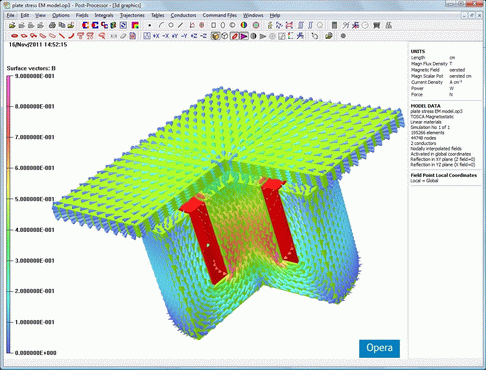Click the red solenoid conductor icon
This screenshot has height=370, width=486.
14,36
